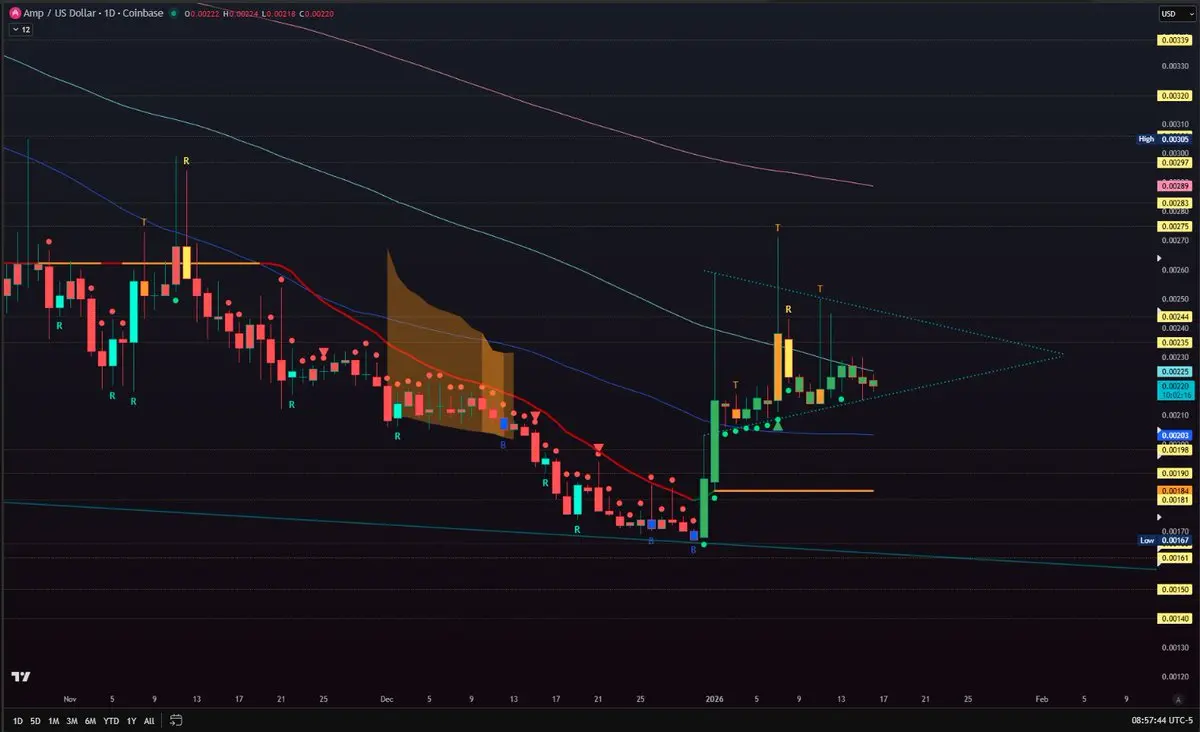Click the Low 0.00167 price label
1200x732 pixels.
pyautogui.click(x=1165, y=540)
